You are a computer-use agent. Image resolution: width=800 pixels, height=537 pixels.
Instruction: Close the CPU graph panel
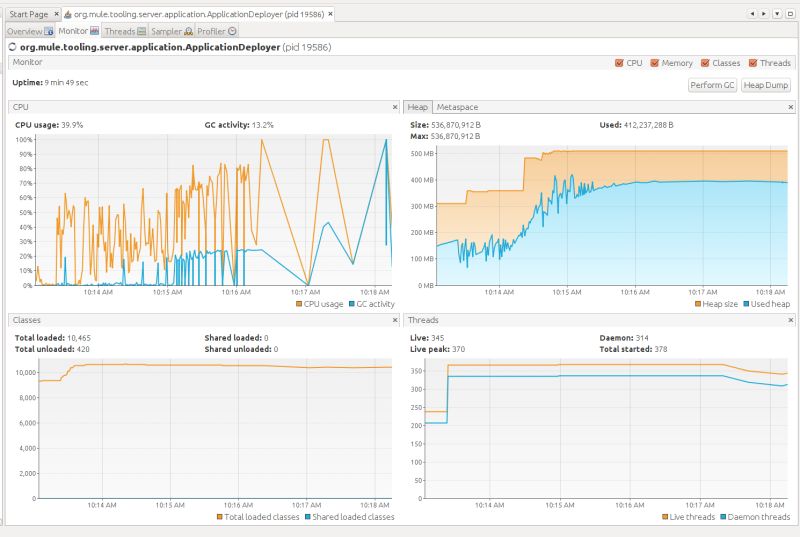click(x=395, y=107)
